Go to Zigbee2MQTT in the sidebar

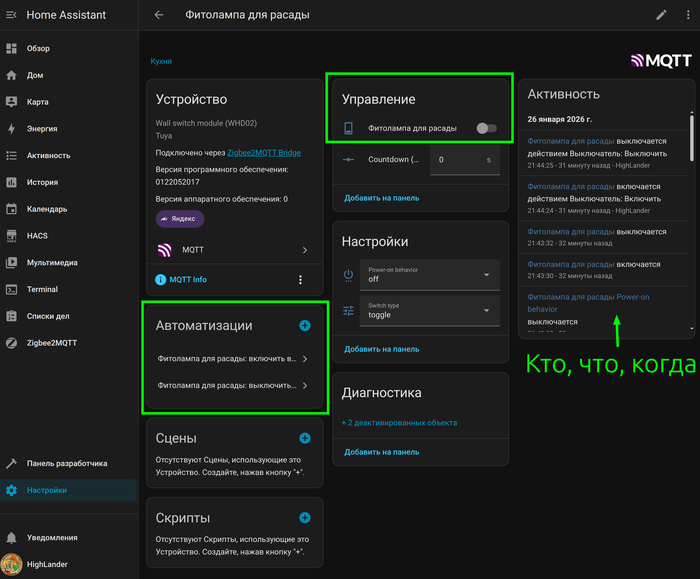pos(52,343)
